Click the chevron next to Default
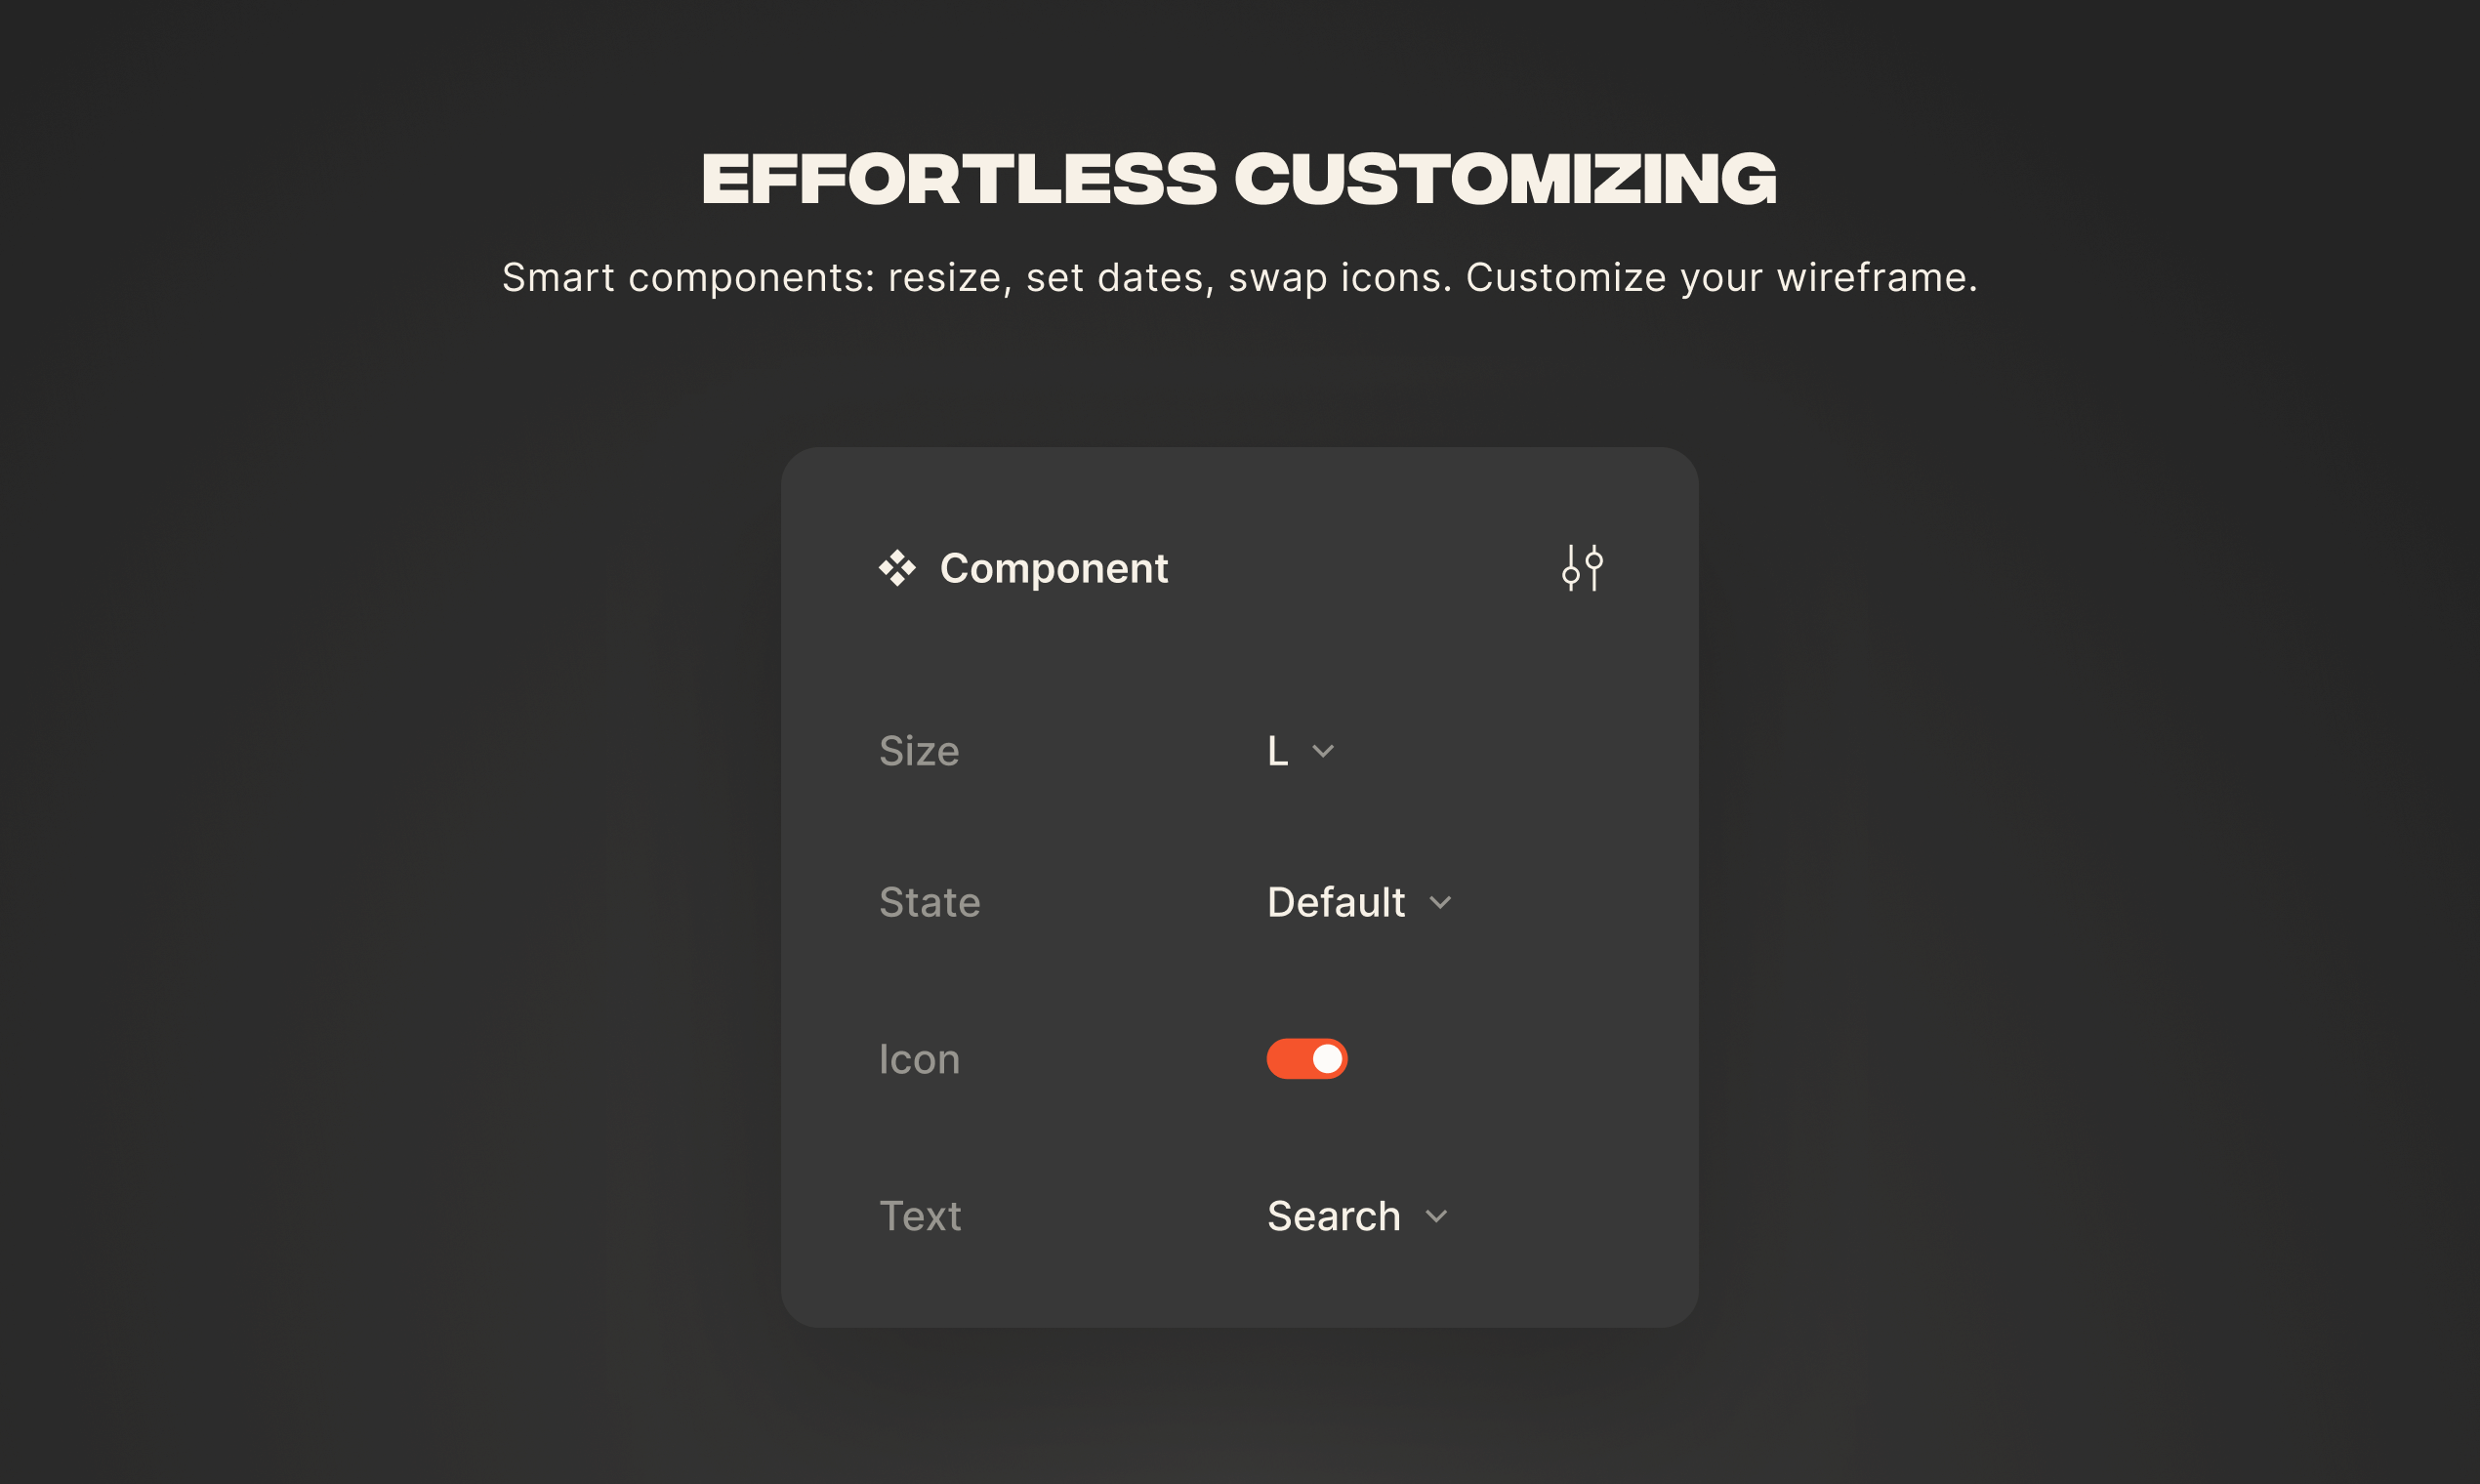2480x1484 pixels. point(1440,902)
